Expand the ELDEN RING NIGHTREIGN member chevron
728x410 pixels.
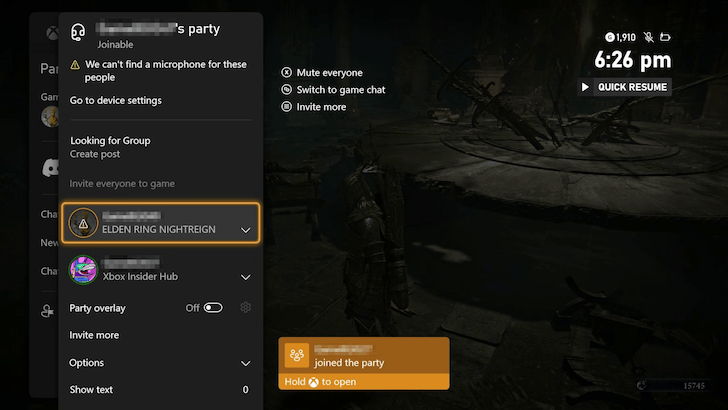[x=246, y=230]
